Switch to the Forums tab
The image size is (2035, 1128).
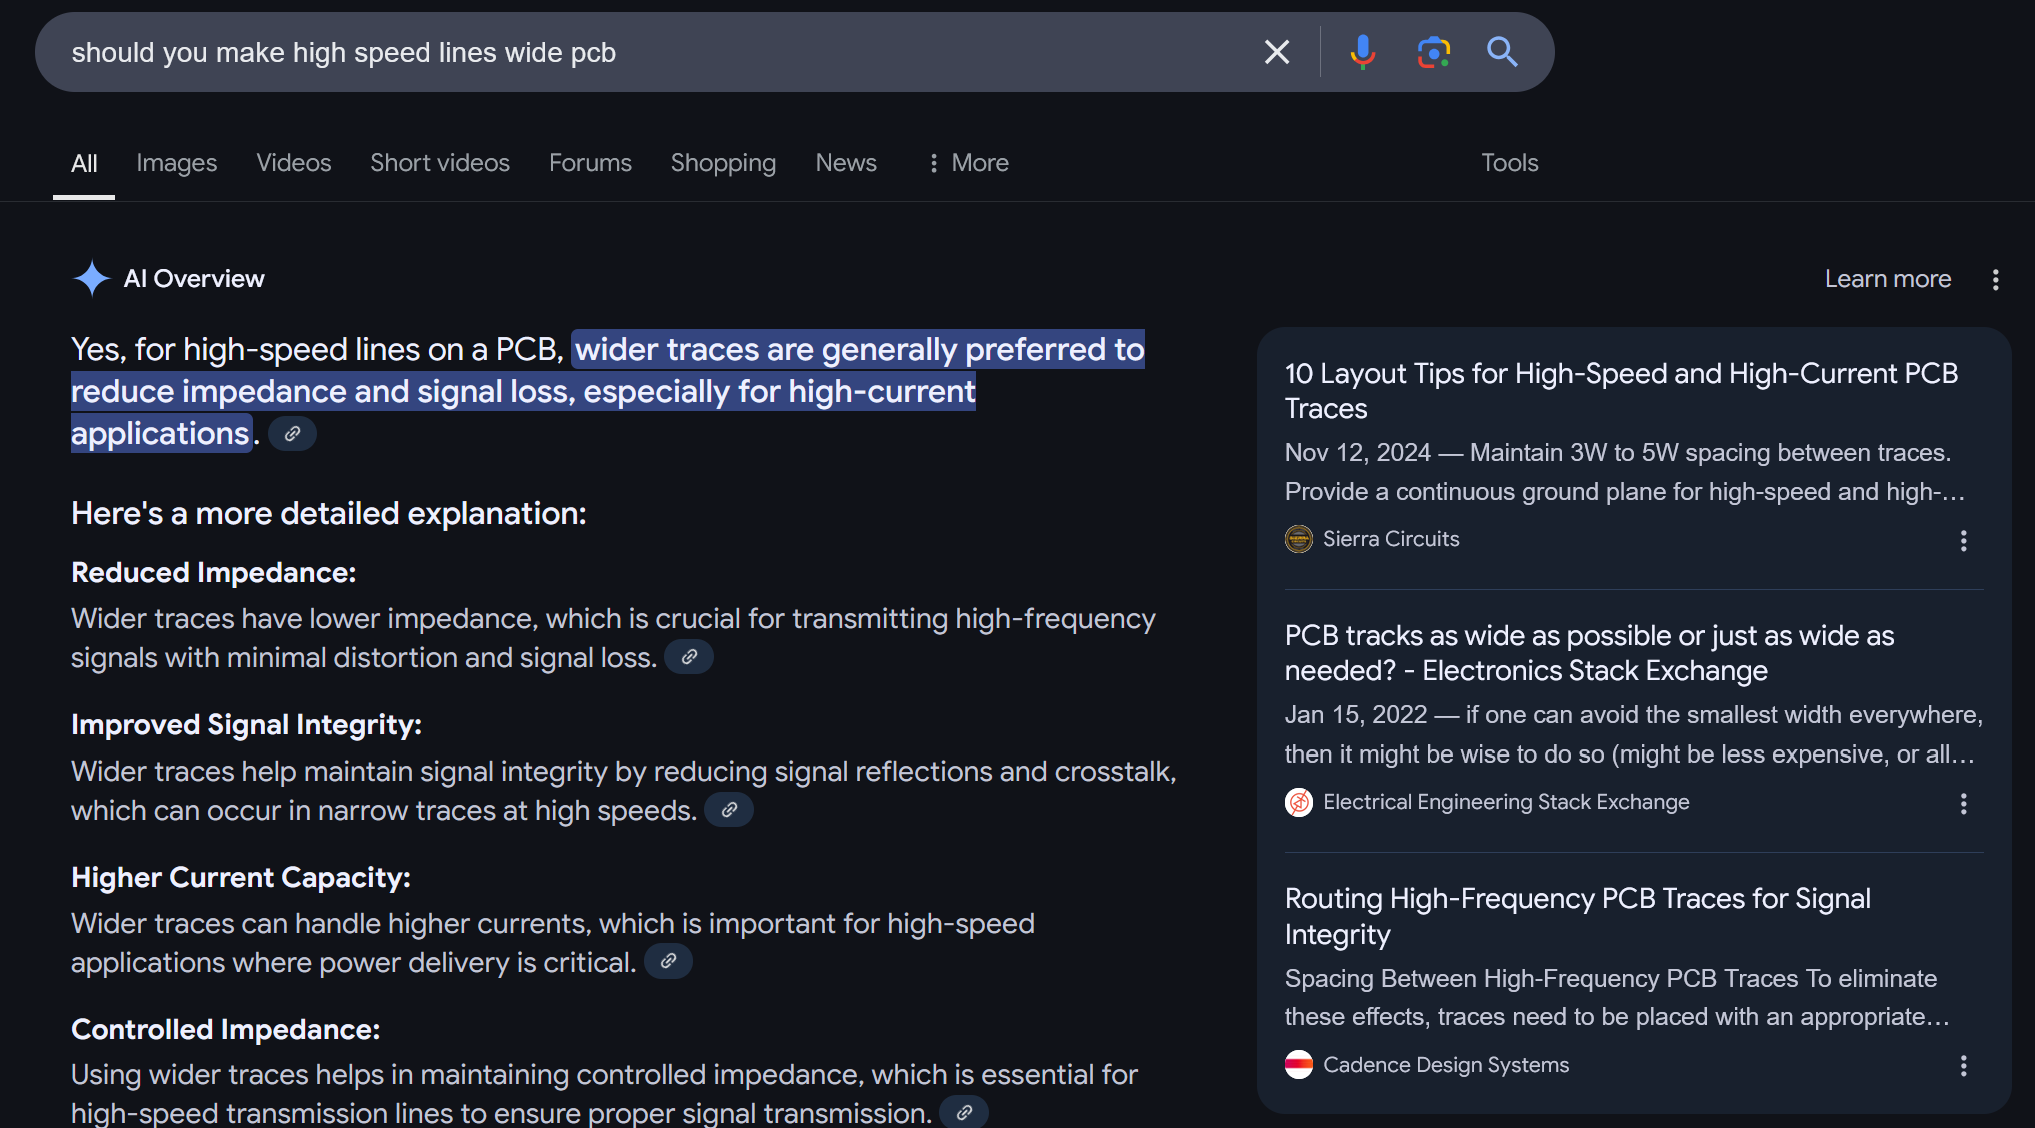[x=590, y=163]
